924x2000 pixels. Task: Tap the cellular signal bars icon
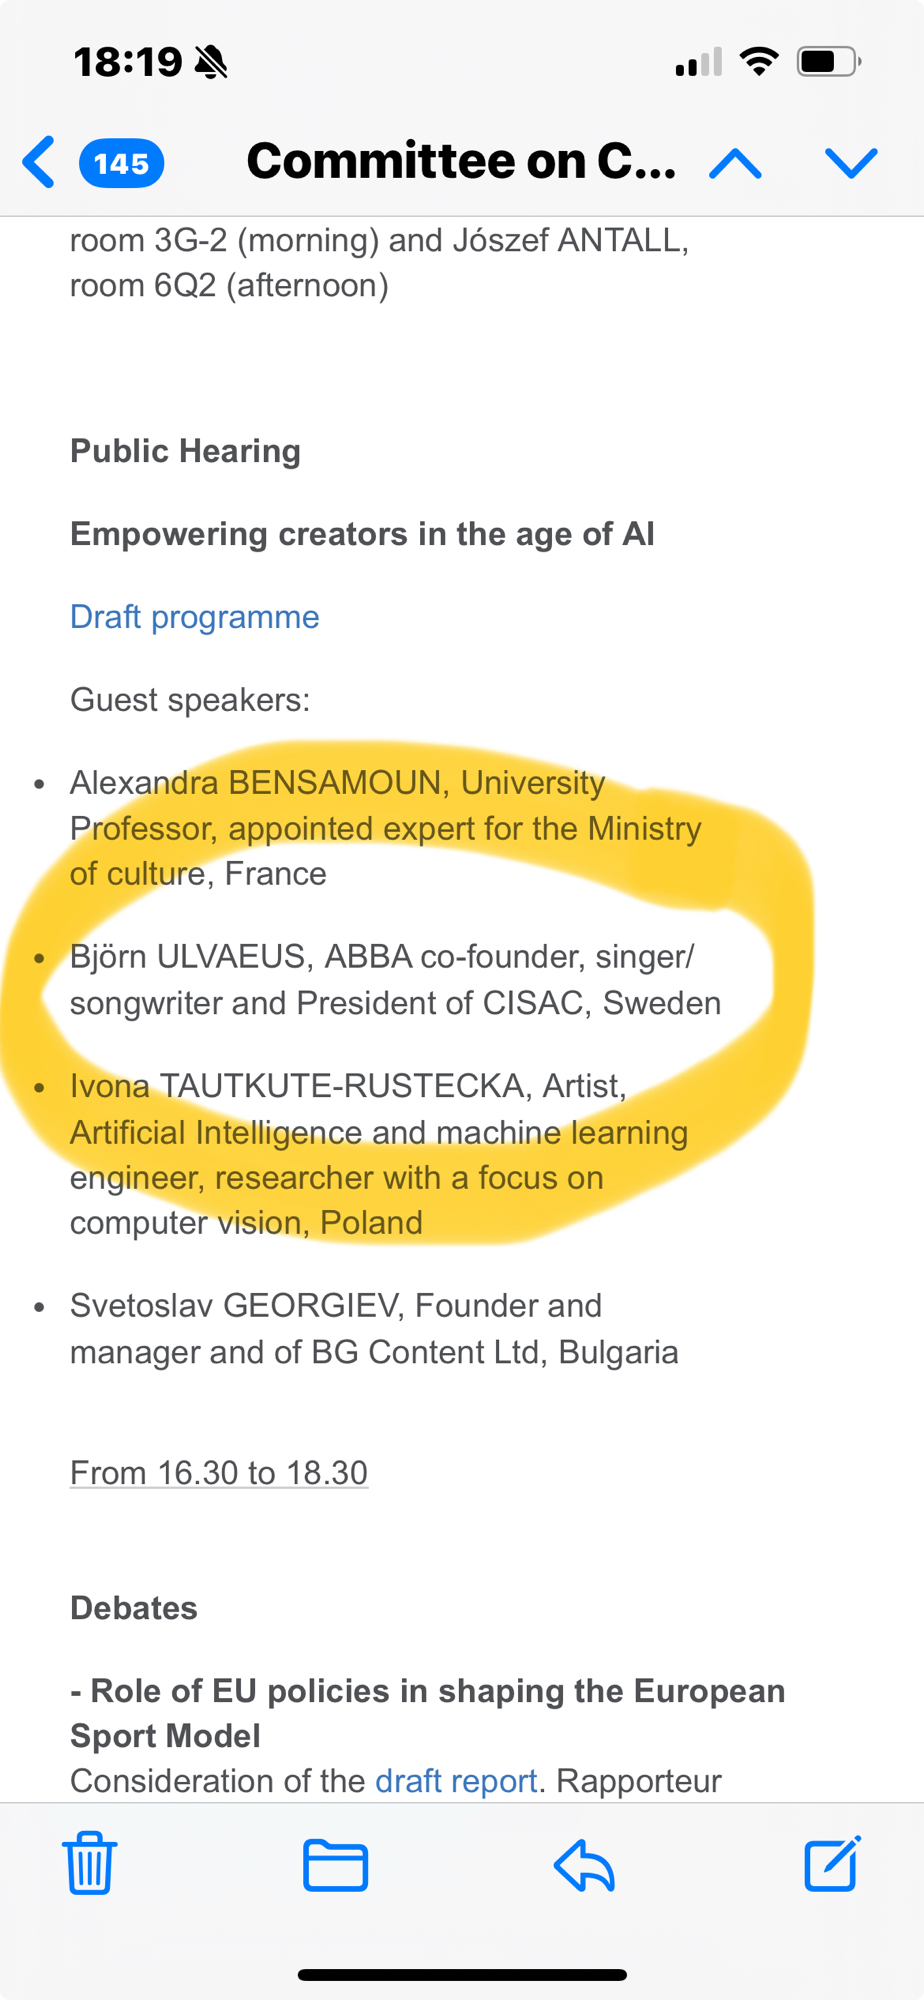point(698,63)
